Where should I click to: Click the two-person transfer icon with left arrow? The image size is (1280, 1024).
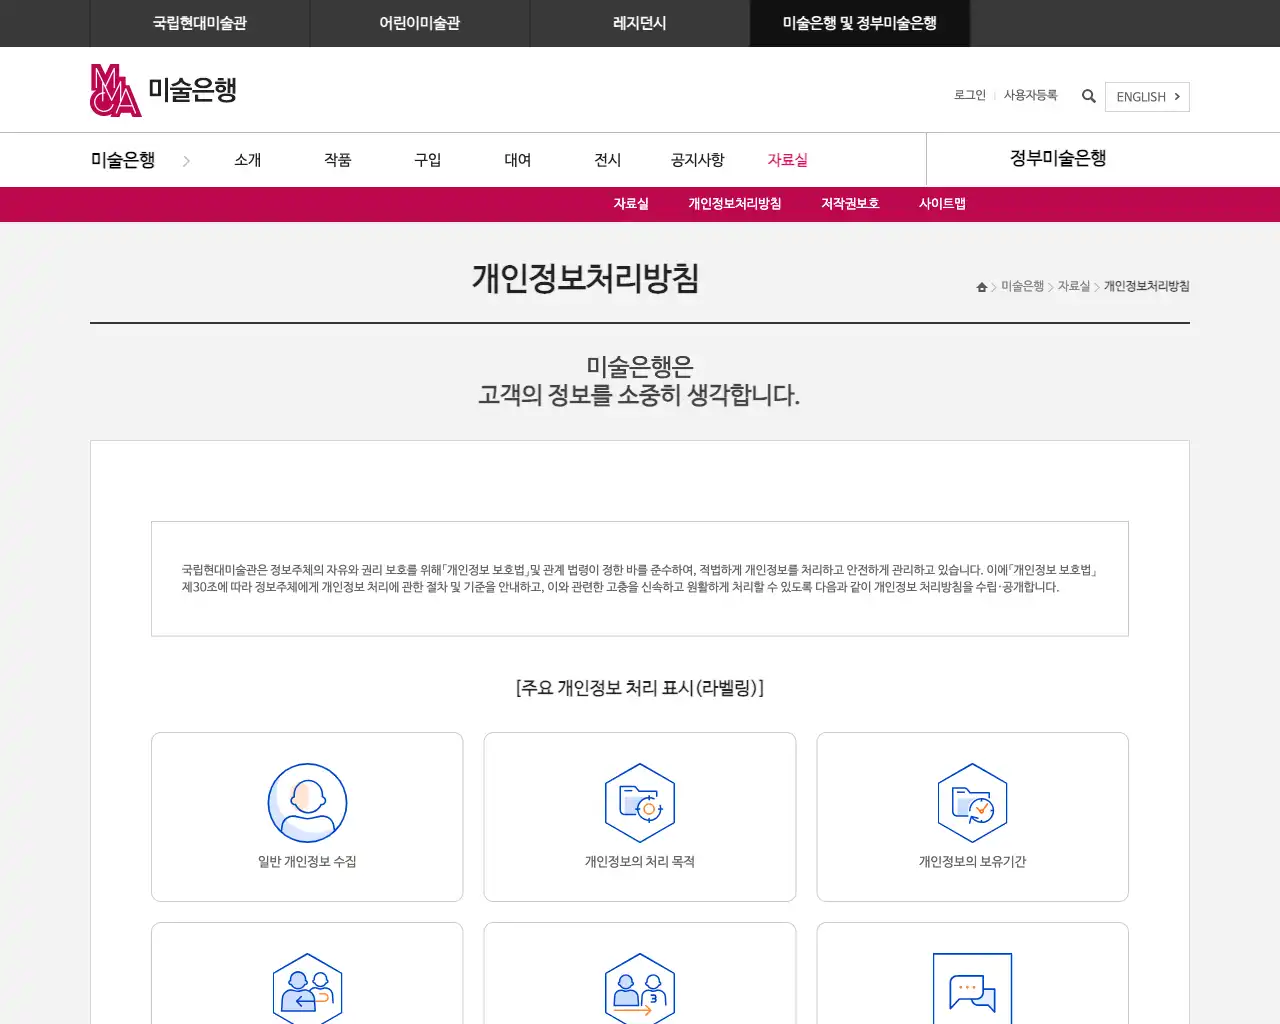(x=307, y=989)
